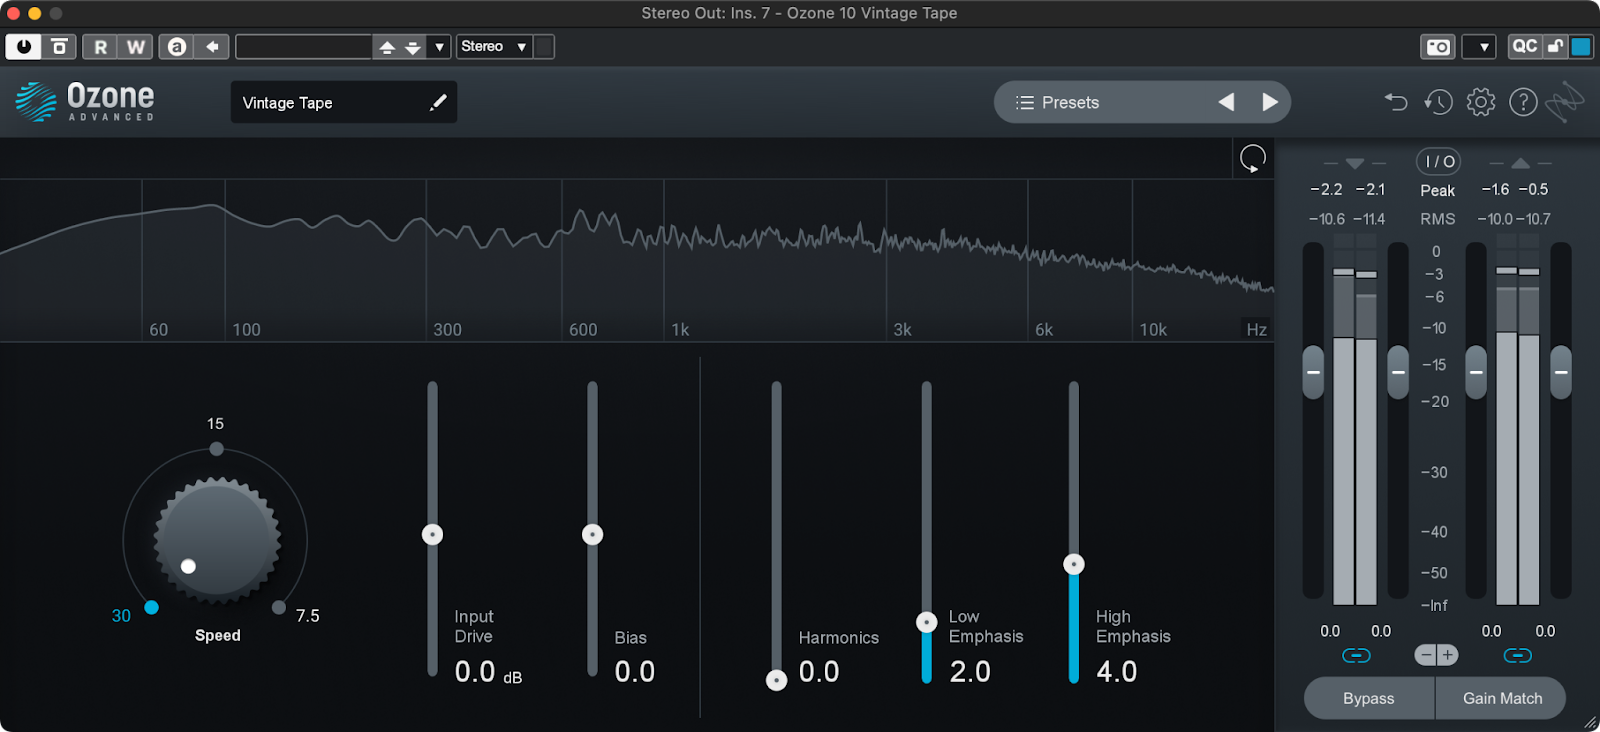Click the High Emphasis 4.0 value
The image size is (1600, 732).
click(1117, 672)
